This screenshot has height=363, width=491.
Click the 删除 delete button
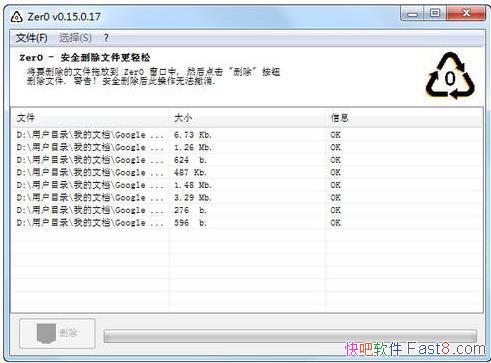point(57,333)
